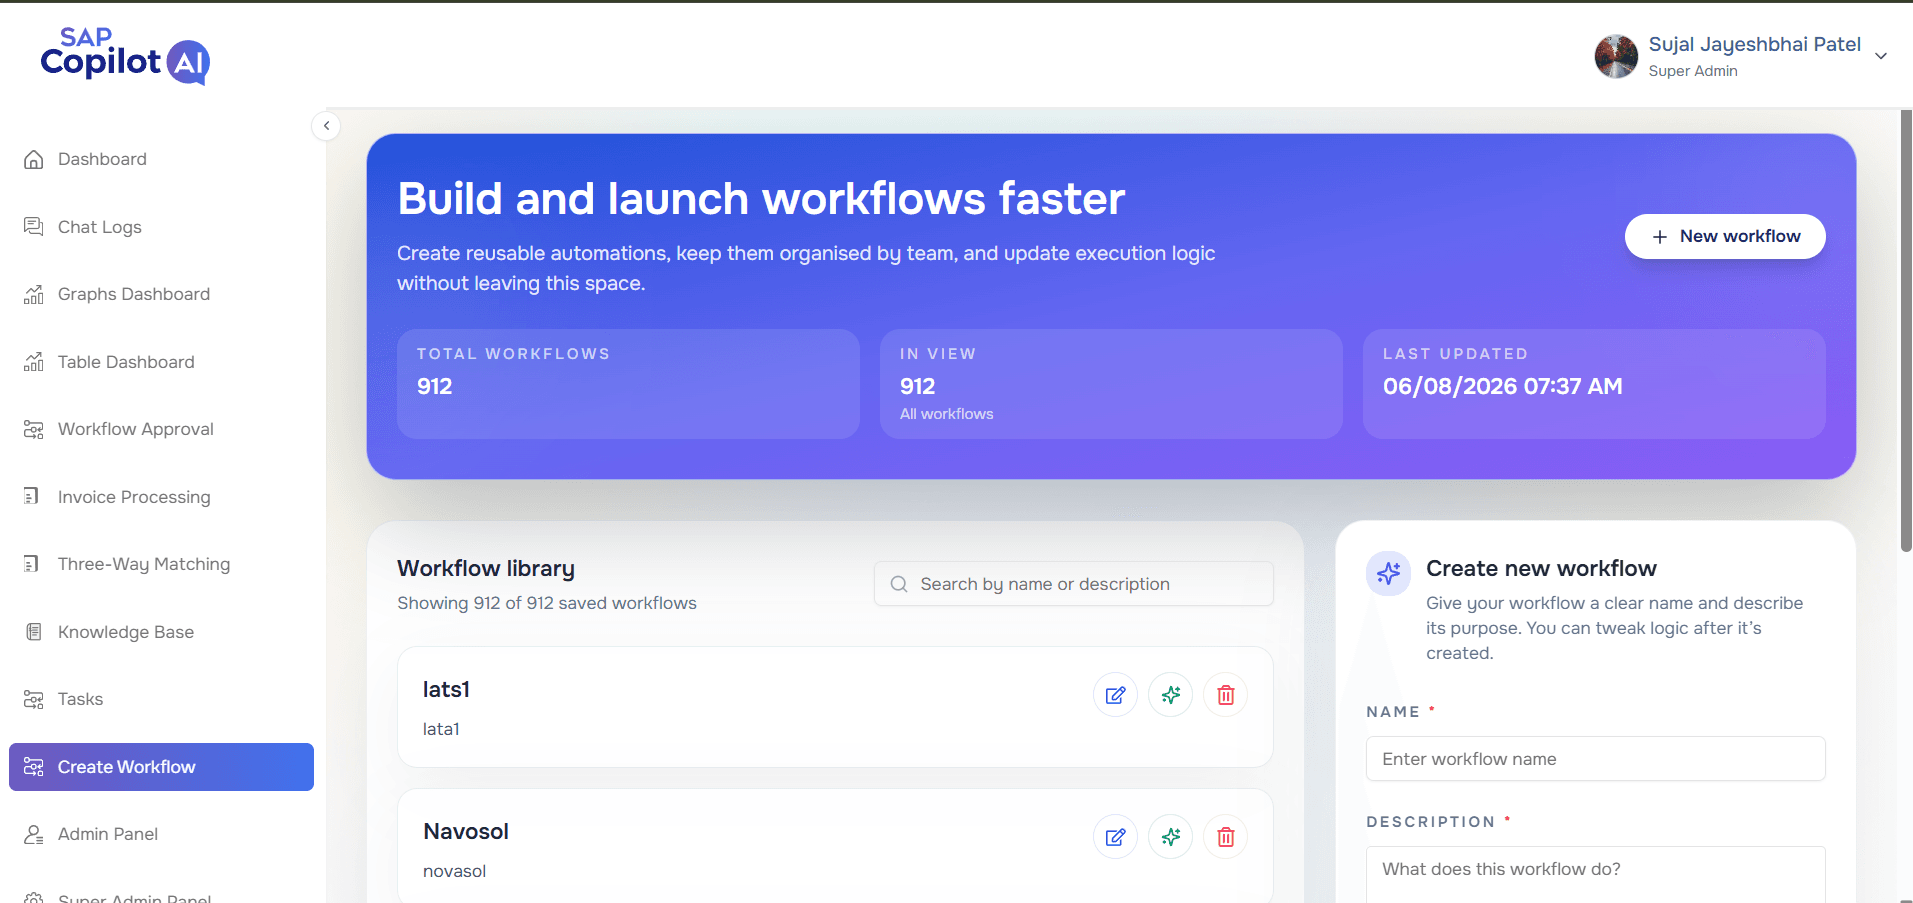The image size is (1913, 903).
Task: Click the Last Updated stat card
Action: (1594, 384)
